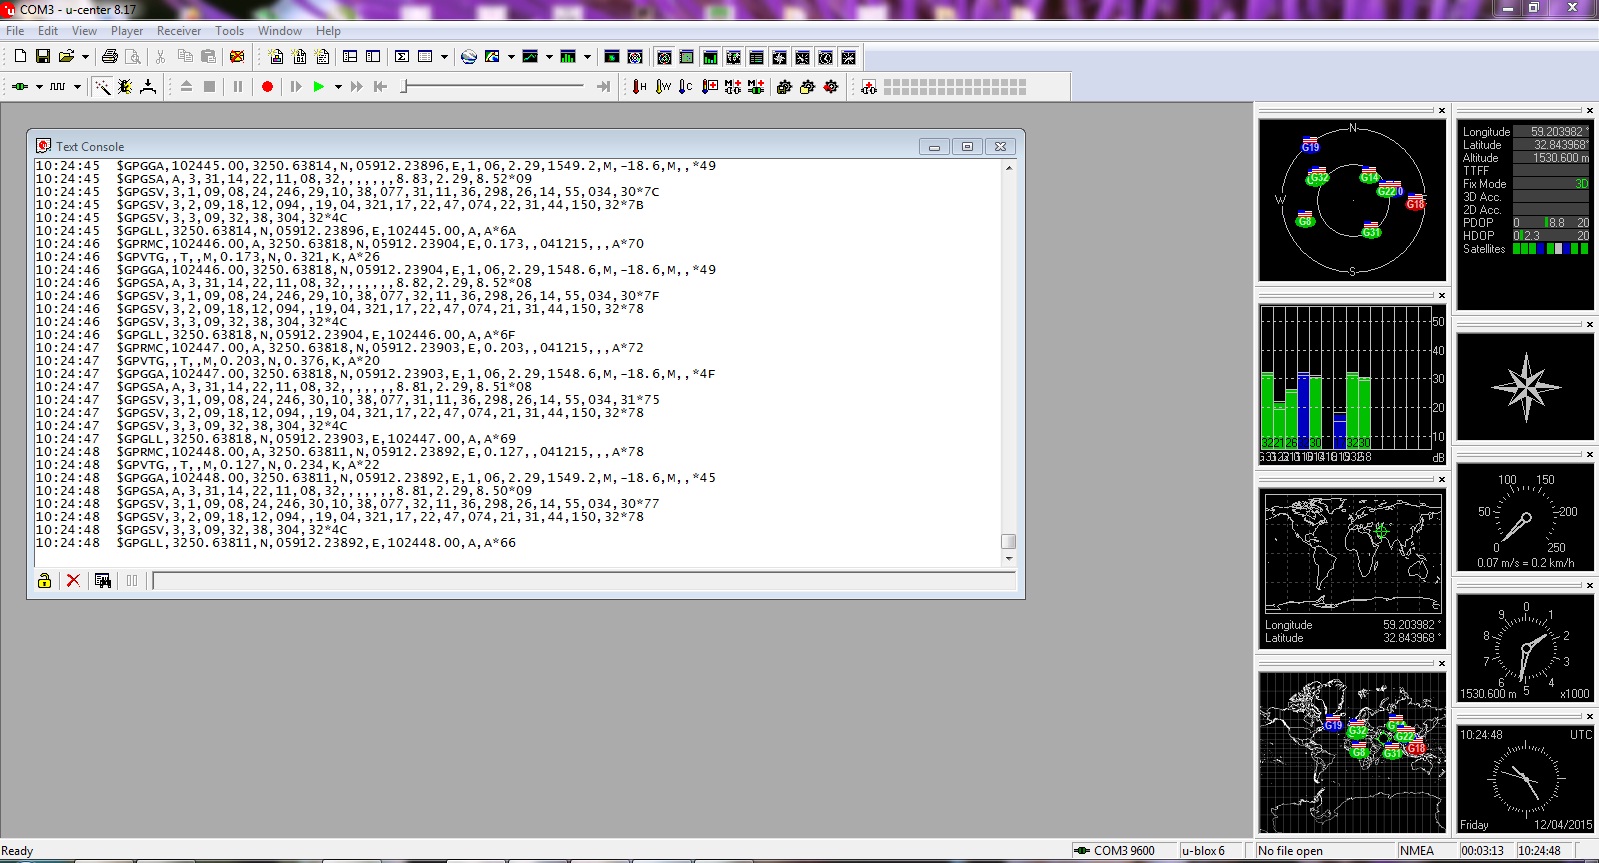This screenshot has width=1599, height=863.
Task: Click the save file floppy disk icon
Action: coord(43,57)
